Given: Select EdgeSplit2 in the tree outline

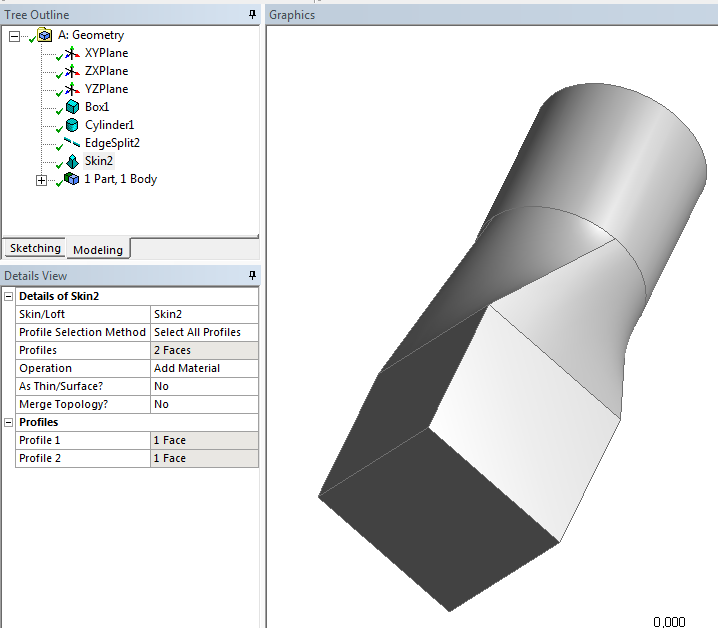Looking at the screenshot, I should coord(112,143).
